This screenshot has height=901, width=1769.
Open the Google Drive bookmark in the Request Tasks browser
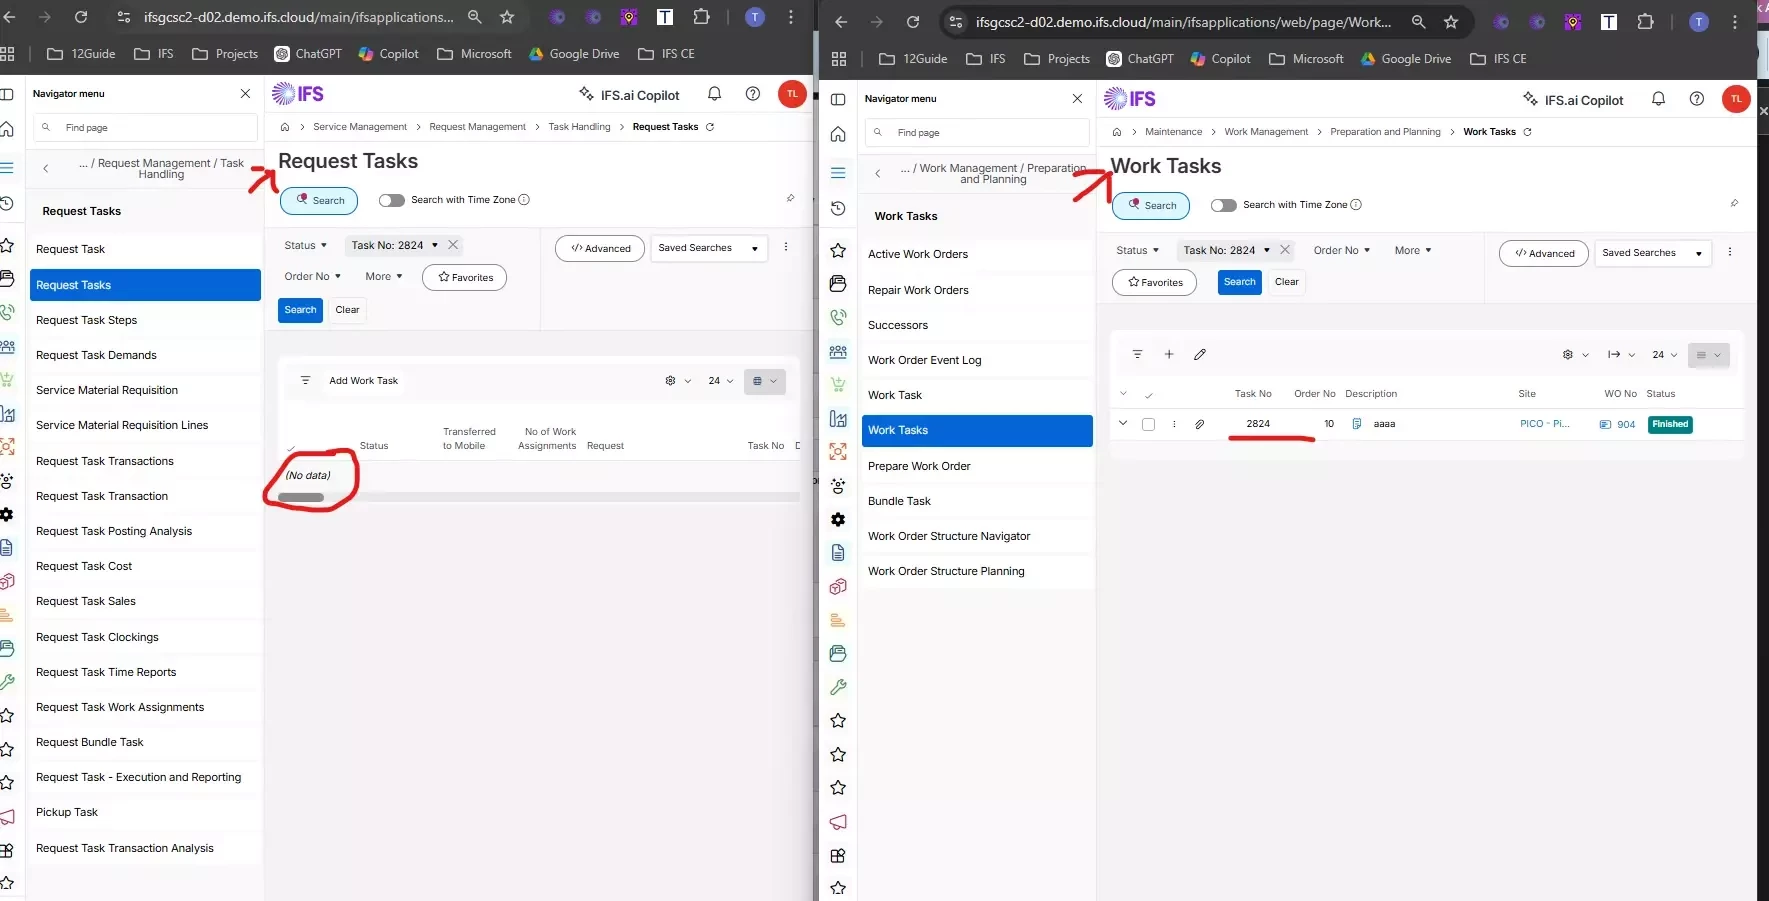pyautogui.click(x=574, y=54)
